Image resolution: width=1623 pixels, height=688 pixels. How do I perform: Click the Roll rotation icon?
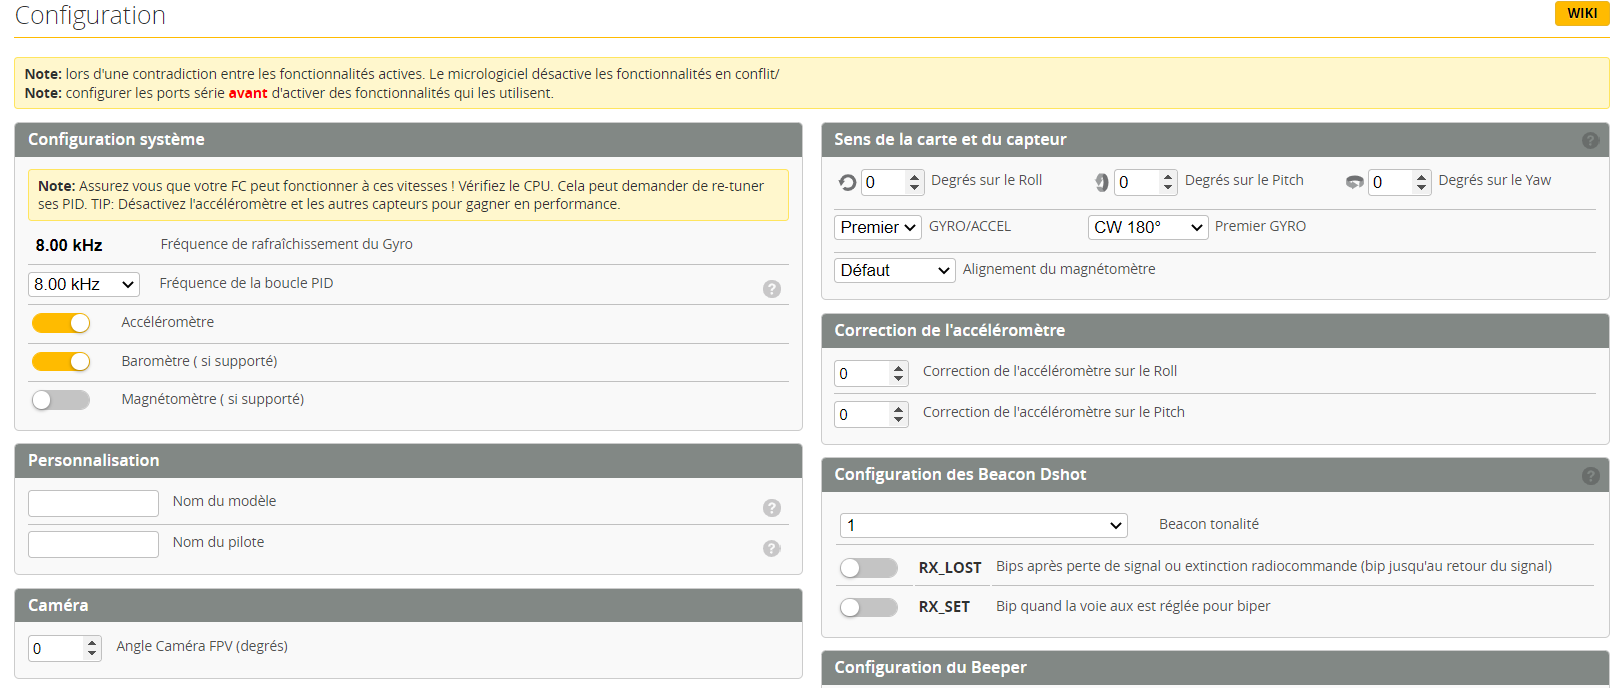[x=847, y=182]
